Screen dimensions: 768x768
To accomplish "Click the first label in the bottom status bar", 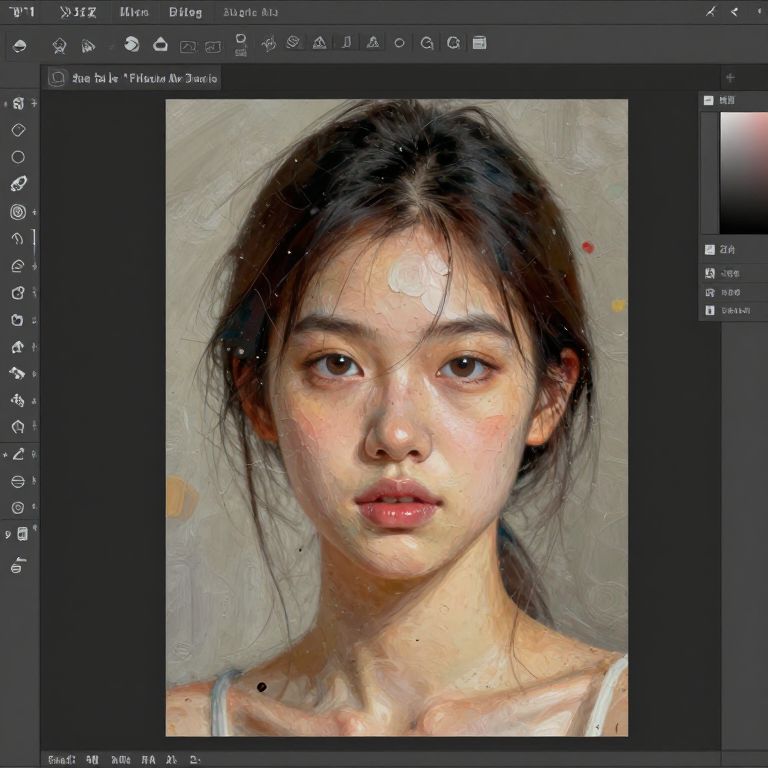I will tap(62, 759).
